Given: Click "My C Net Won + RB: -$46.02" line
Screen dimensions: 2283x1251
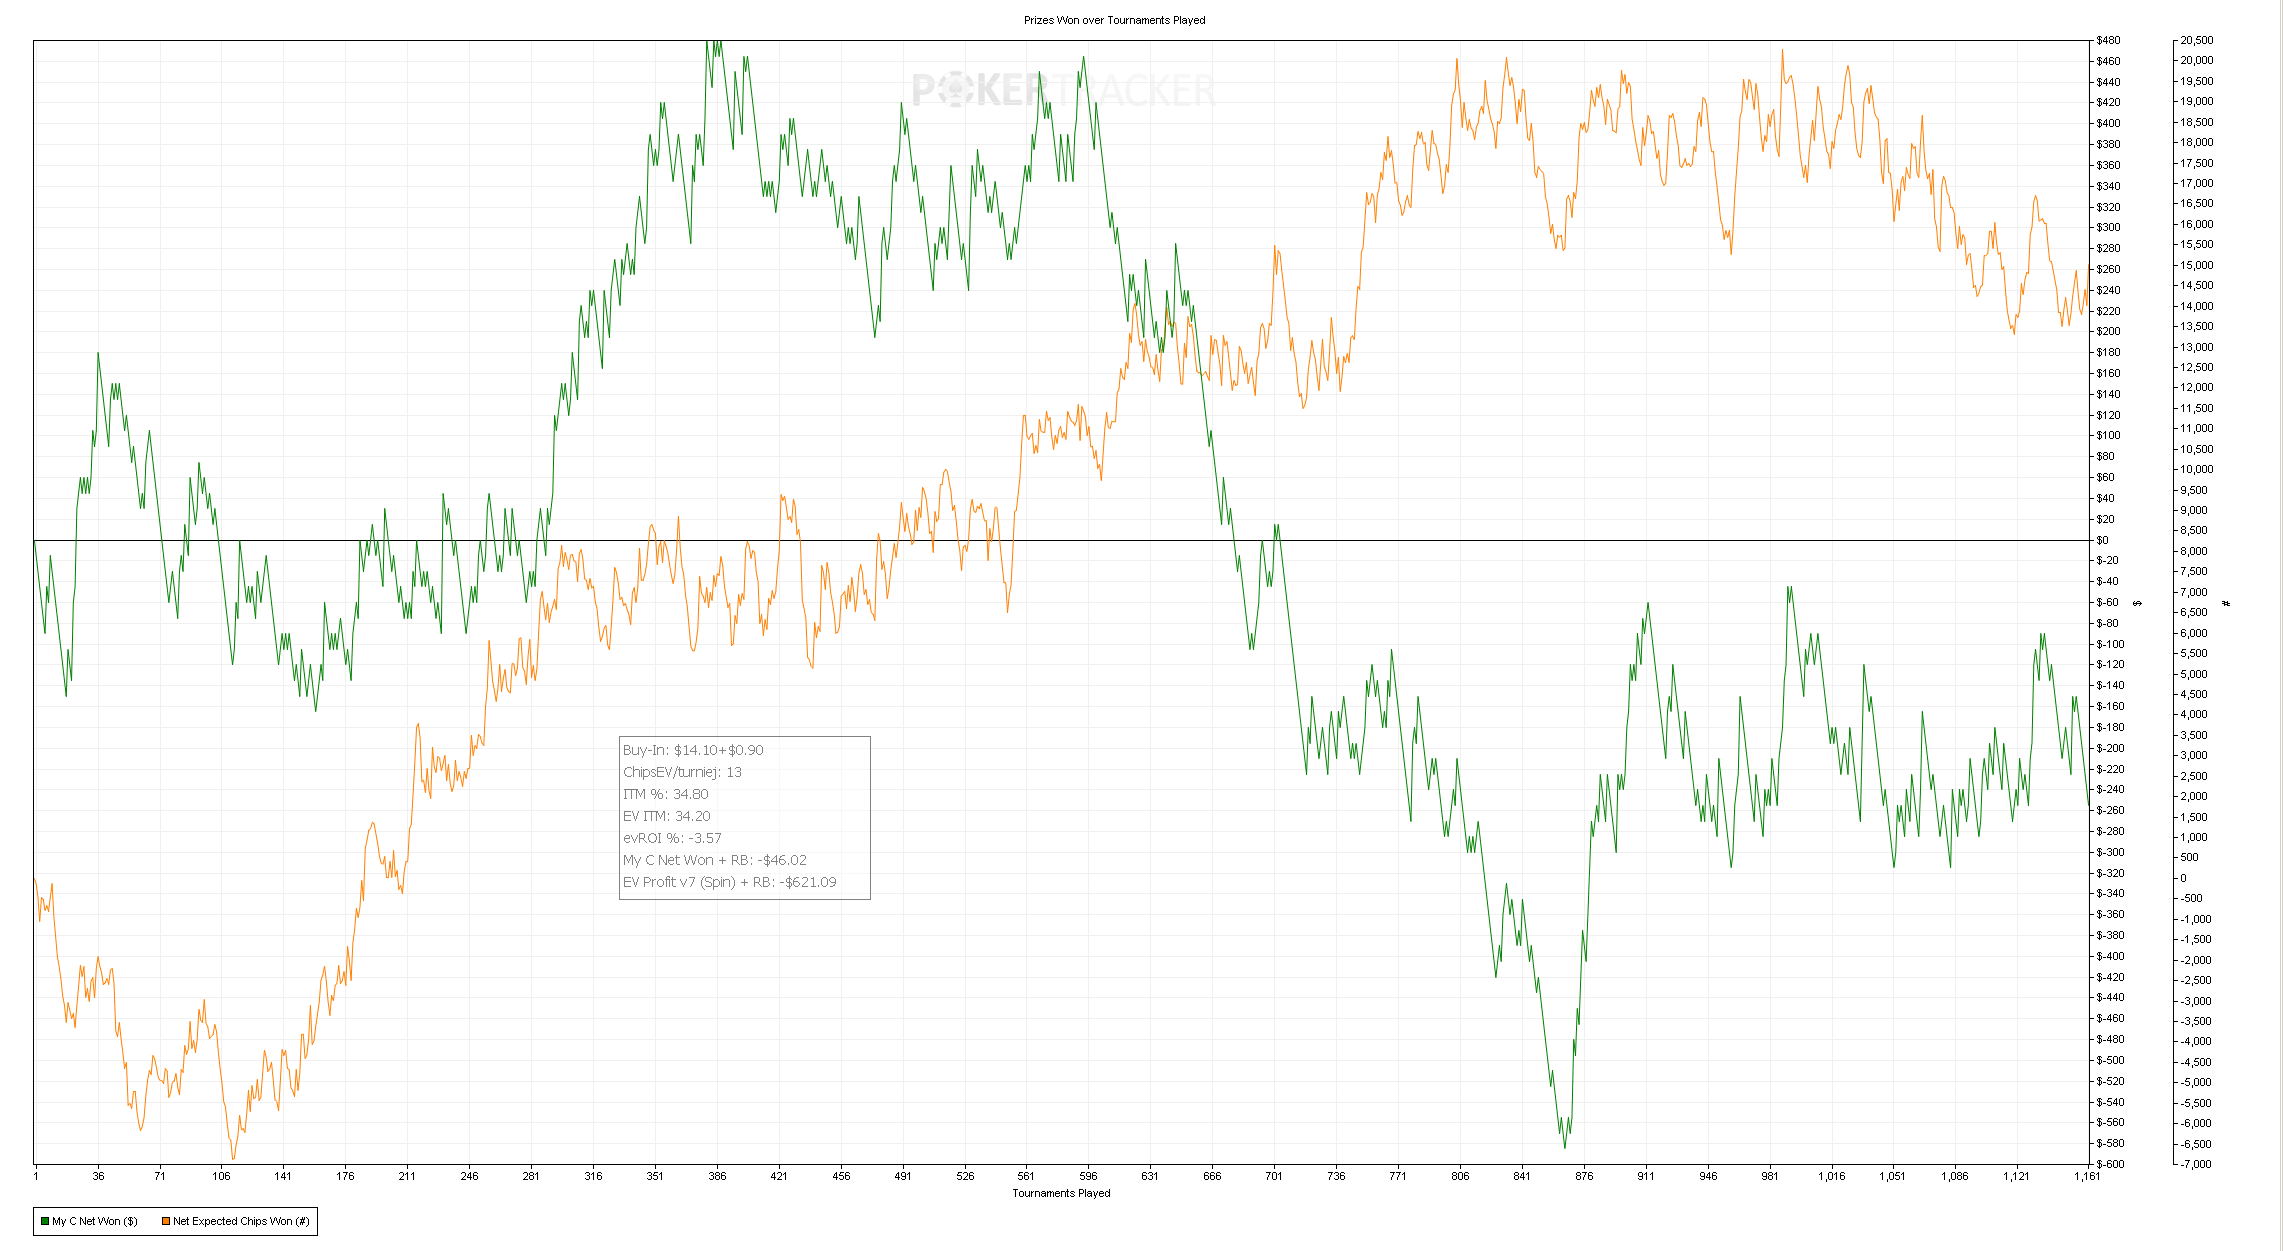Looking at the screenshot, I should tap(715, 860).
